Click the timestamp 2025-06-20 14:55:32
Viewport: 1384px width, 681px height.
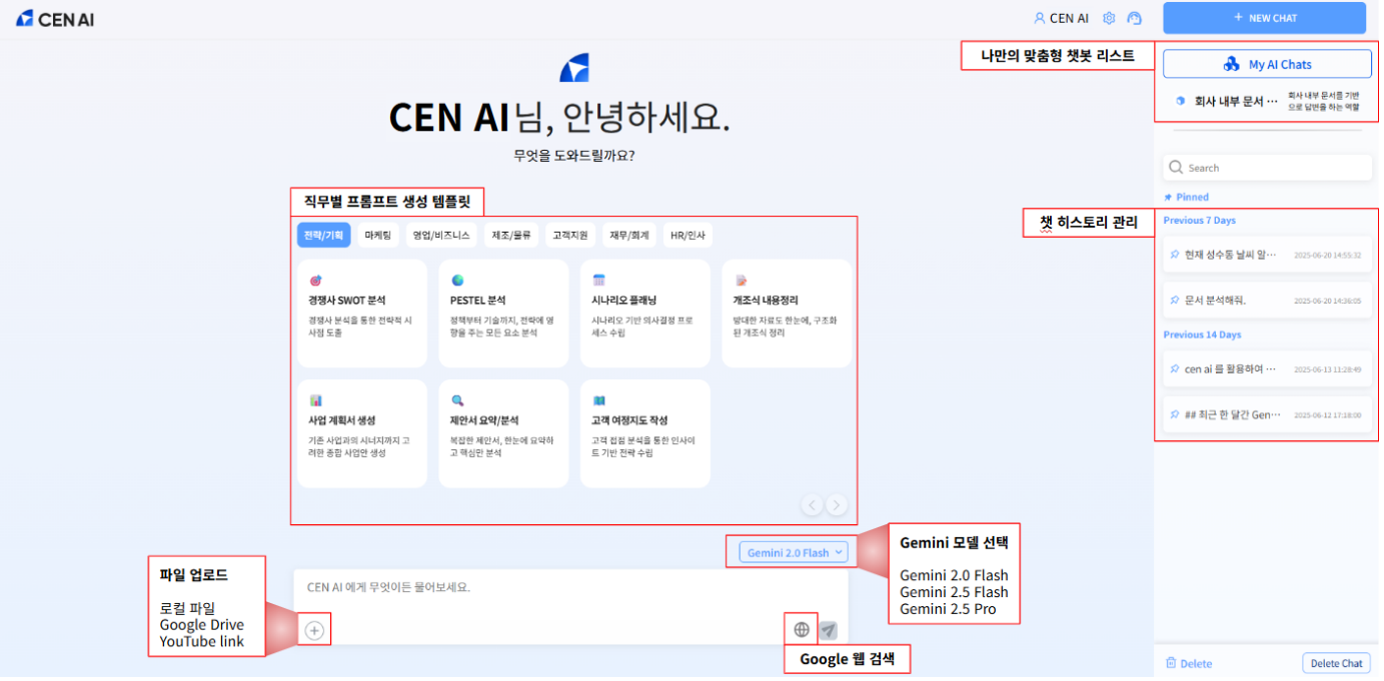(x=1327, y=256)
